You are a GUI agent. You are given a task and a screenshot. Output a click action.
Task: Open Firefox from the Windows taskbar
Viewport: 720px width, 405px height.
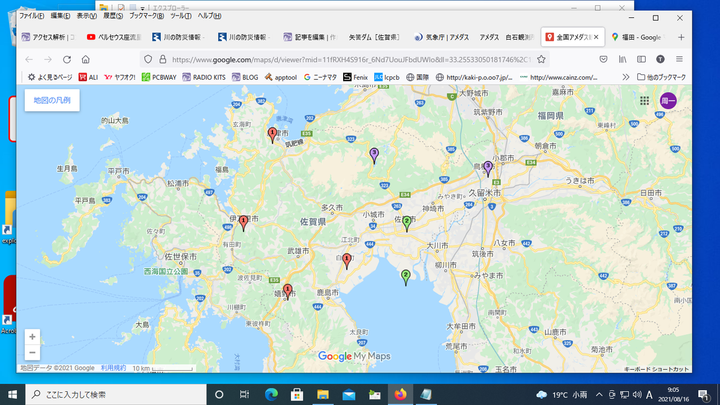(x=401, y=394)
